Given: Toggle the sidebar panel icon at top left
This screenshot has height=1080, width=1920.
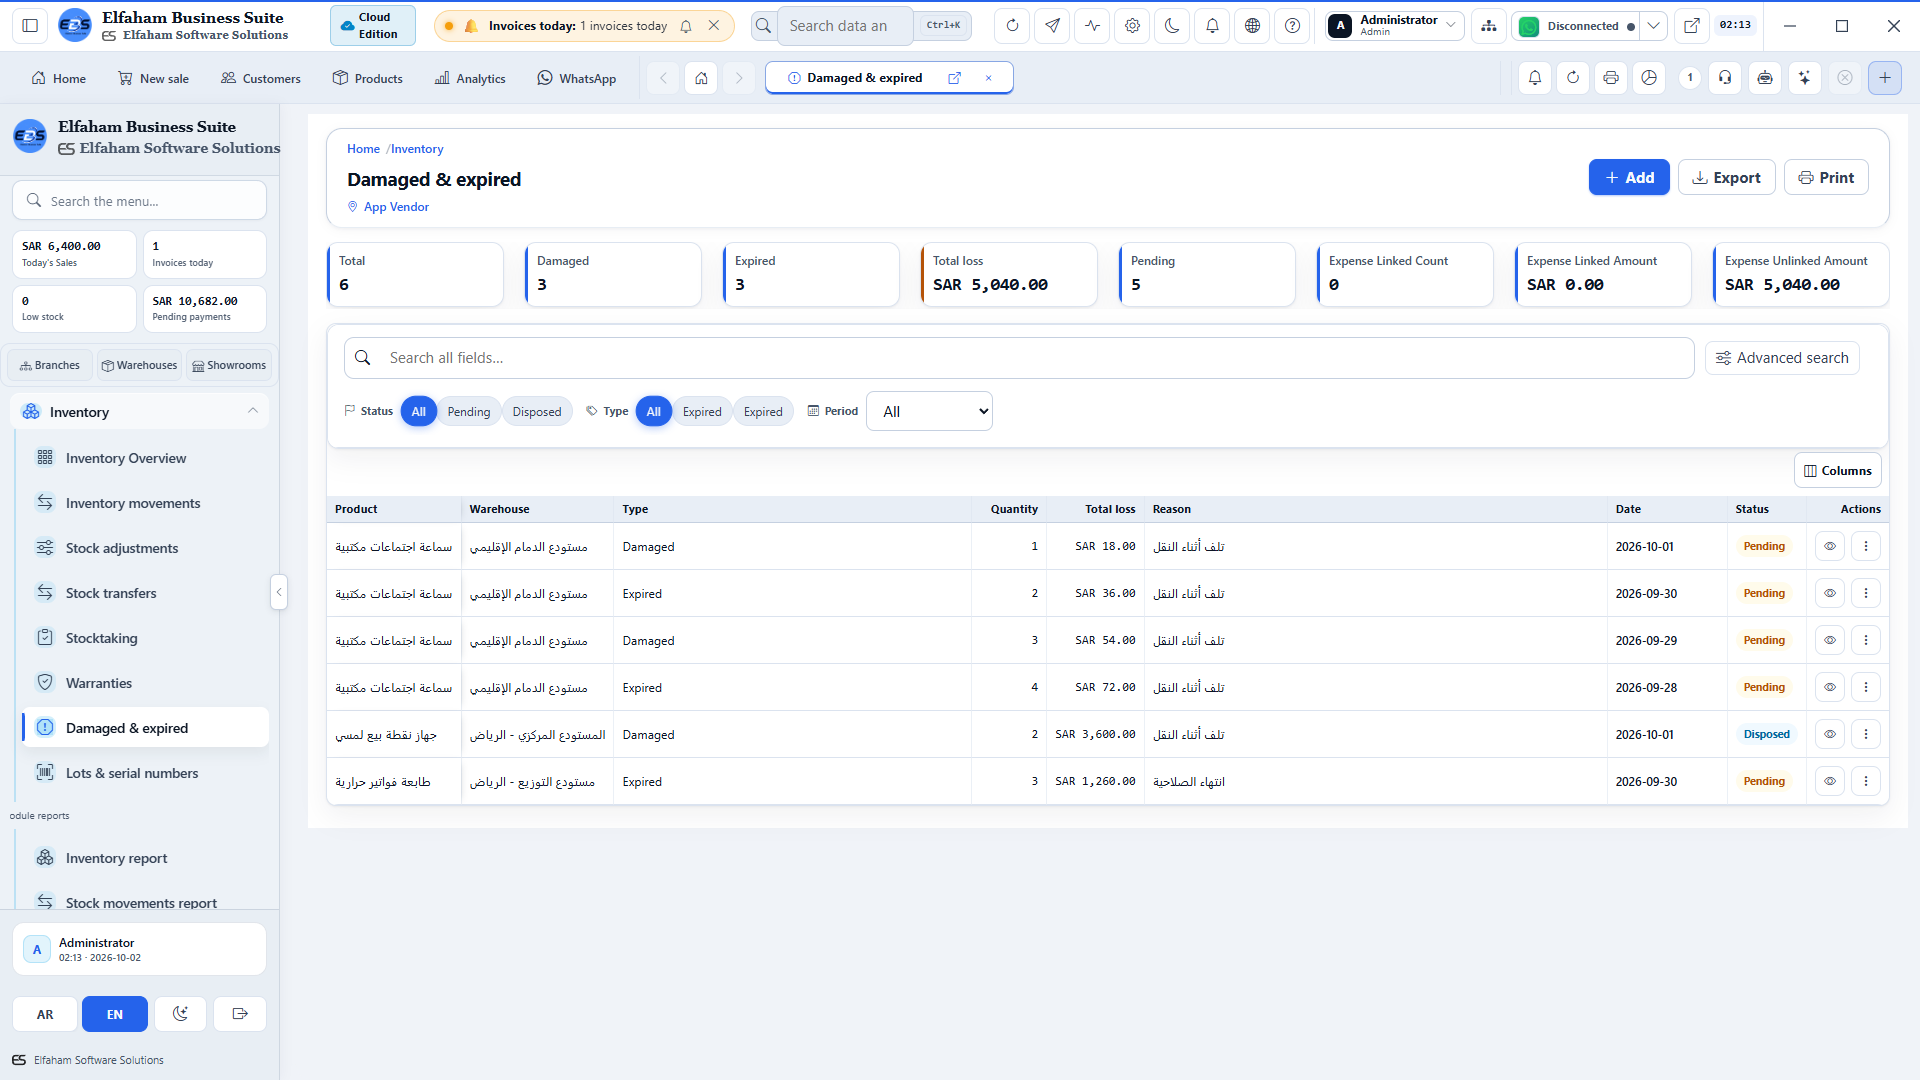Looking at the screenshot, I should [x=30, y=26].
